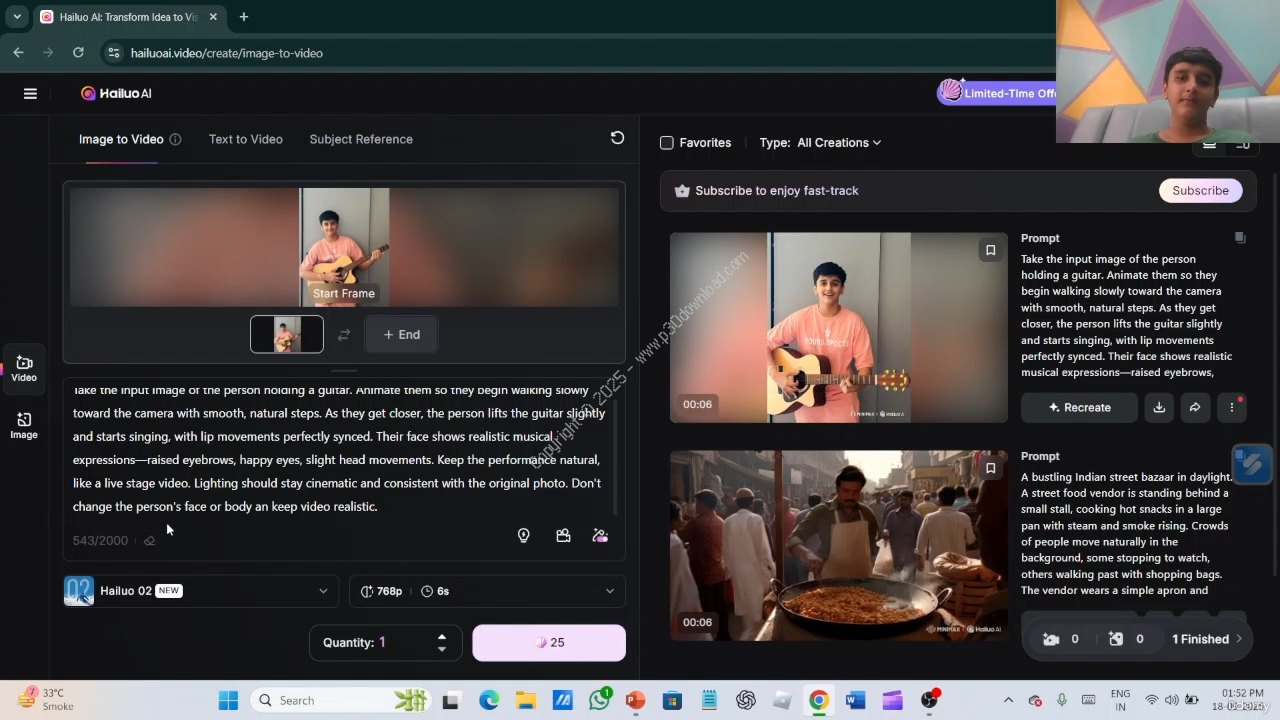The width and height of the screenshot is (1280, 720).
Task: Share the guitar video with arrow icon
Action: pyautogui.click(x=1195, y=407)
